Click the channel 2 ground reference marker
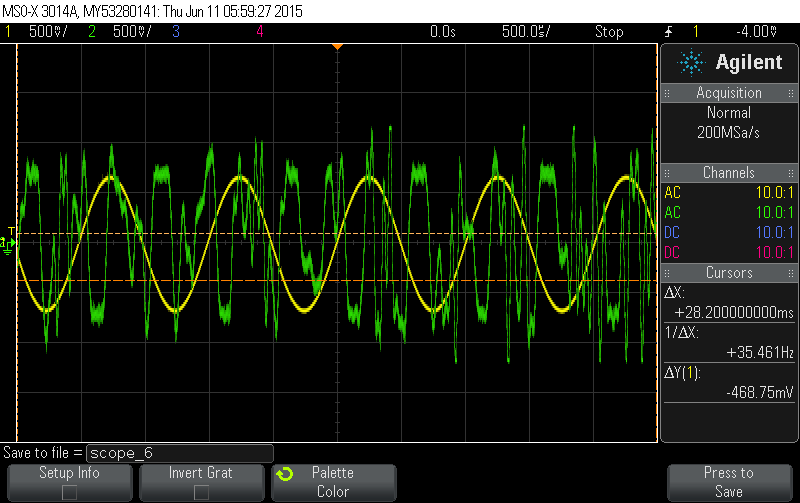800x503 pixels. coord(7,245)
